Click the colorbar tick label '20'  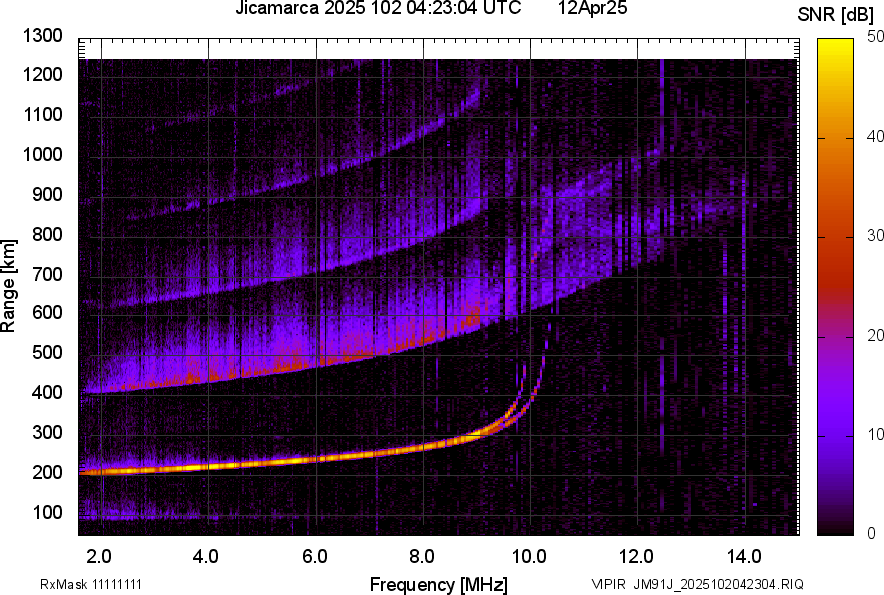875,335
